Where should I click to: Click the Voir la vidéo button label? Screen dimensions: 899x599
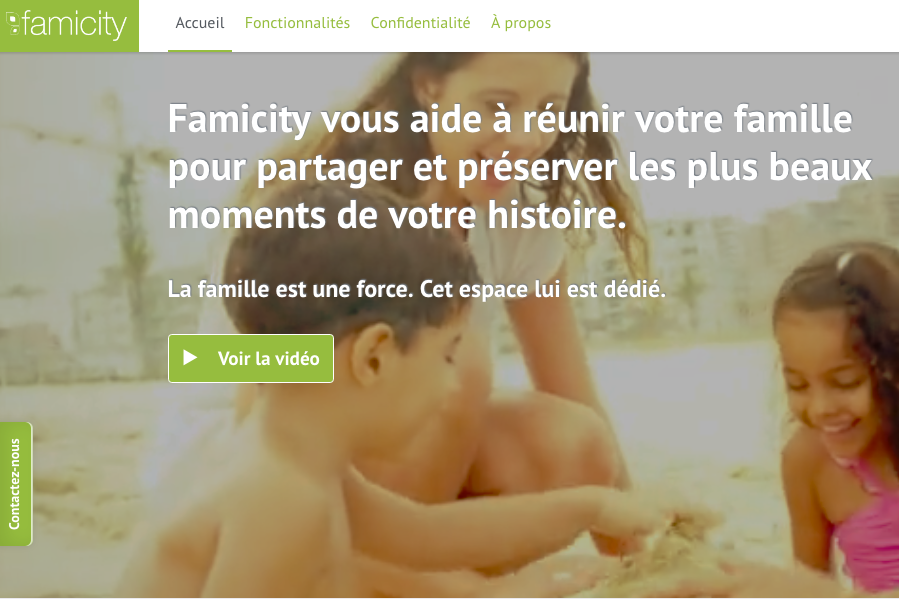point(268,358)
